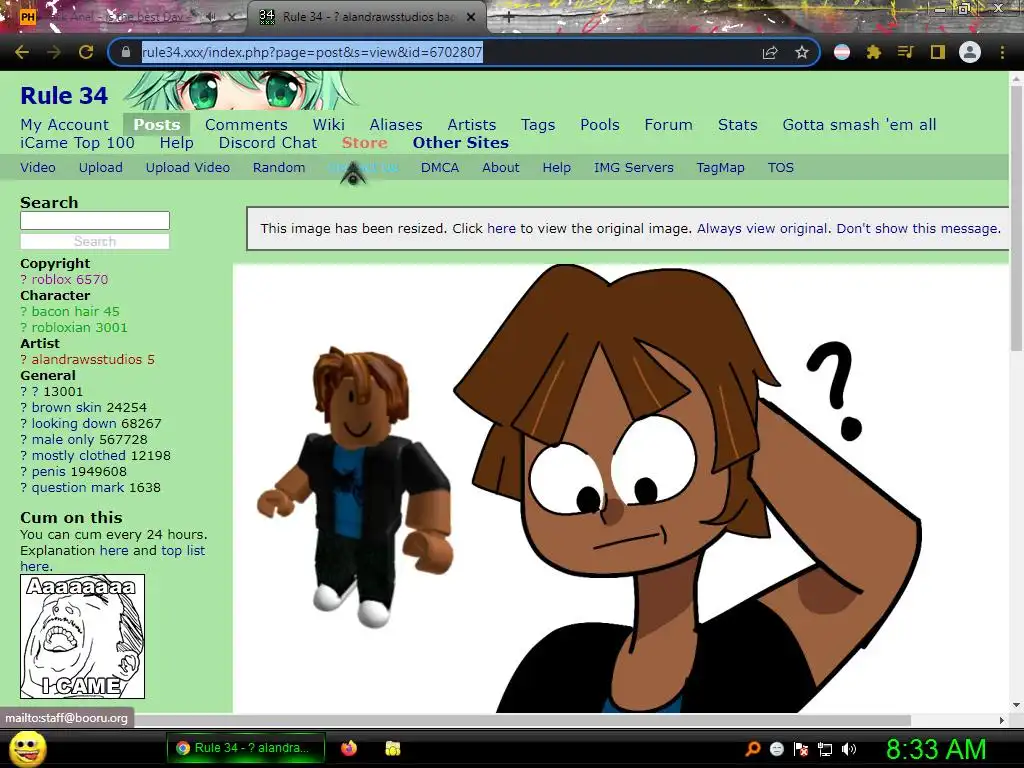Open the Artists page

472,125
